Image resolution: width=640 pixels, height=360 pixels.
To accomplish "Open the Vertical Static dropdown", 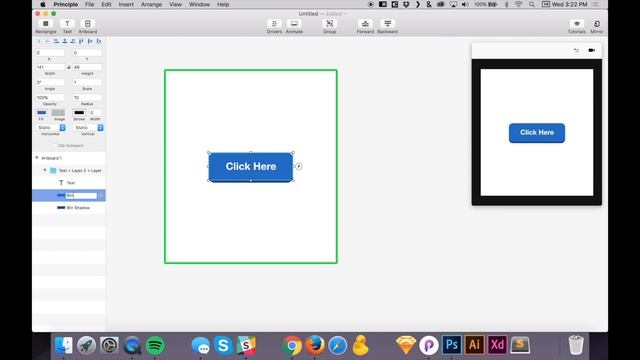I will pyautogui.click(x=88, y=128).
